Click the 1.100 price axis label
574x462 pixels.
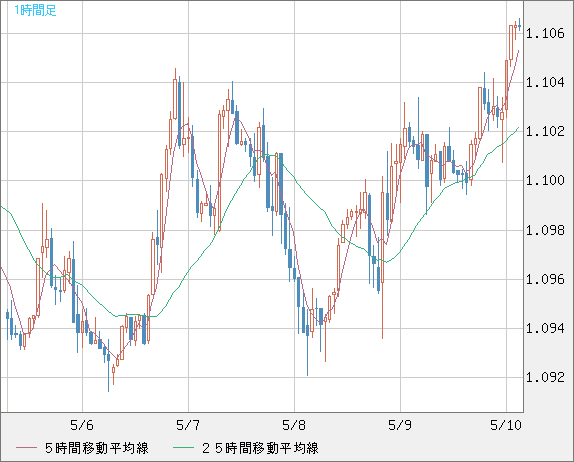pyautogui.click(x=545, y=180)
